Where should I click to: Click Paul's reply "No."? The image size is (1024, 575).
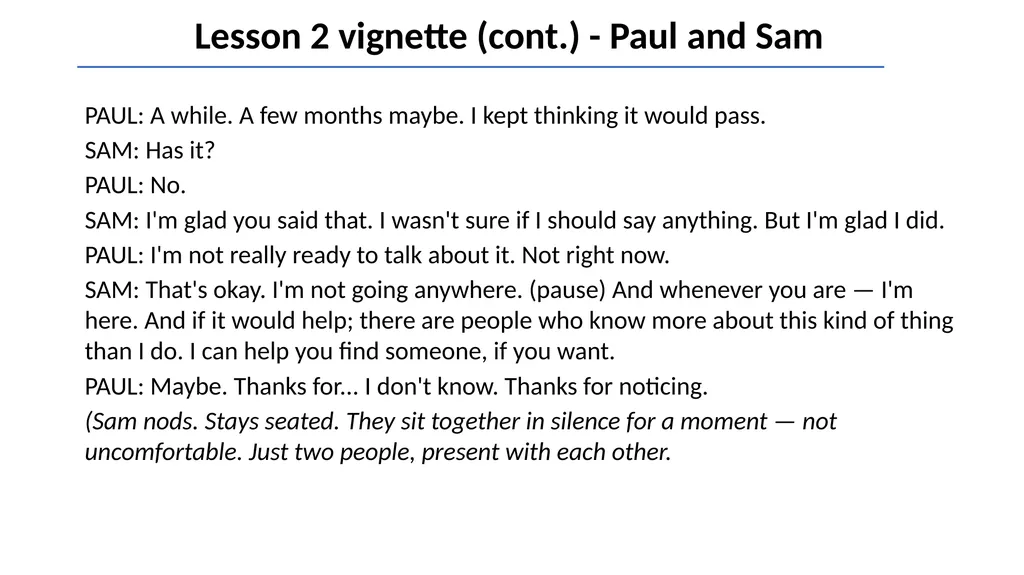(168, 186)
